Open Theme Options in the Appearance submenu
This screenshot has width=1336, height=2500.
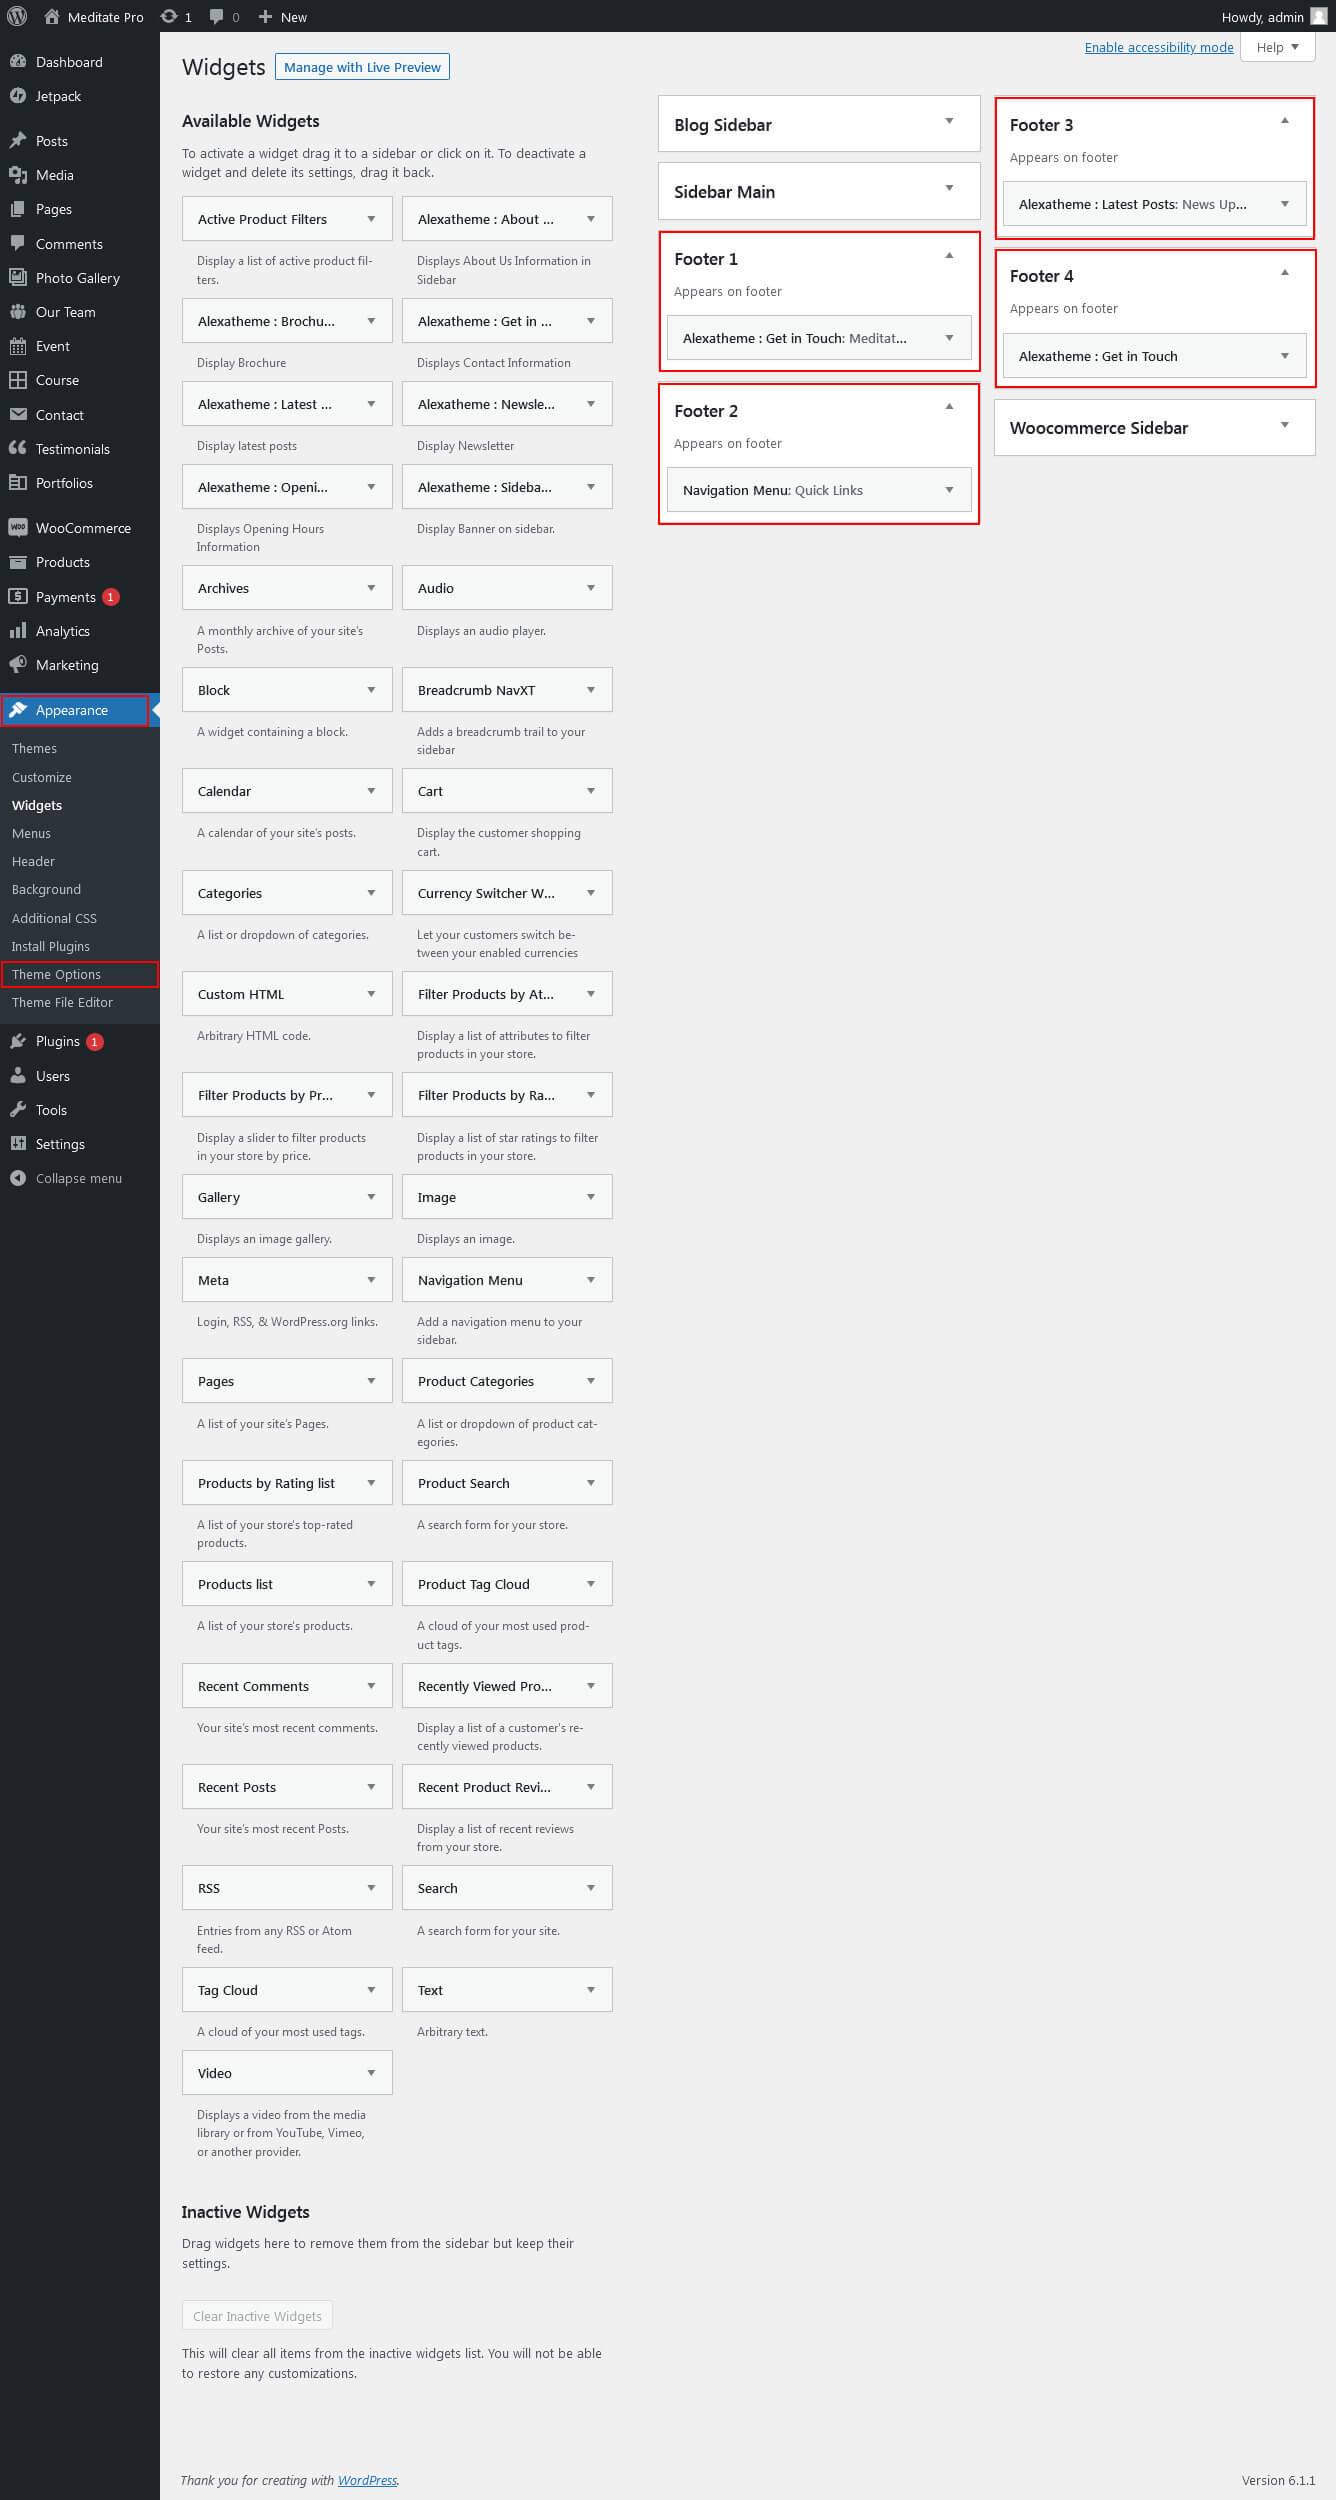tap(56, 974)
